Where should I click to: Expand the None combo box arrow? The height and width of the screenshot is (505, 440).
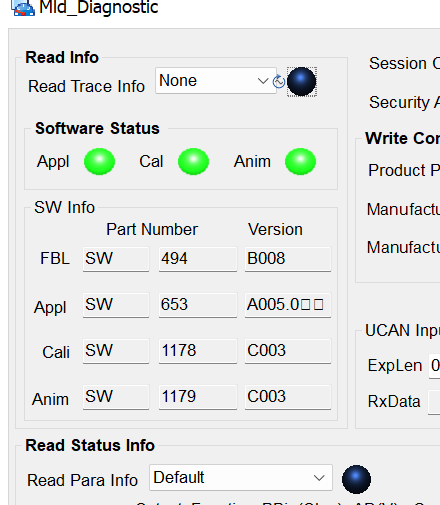(263, 81)
